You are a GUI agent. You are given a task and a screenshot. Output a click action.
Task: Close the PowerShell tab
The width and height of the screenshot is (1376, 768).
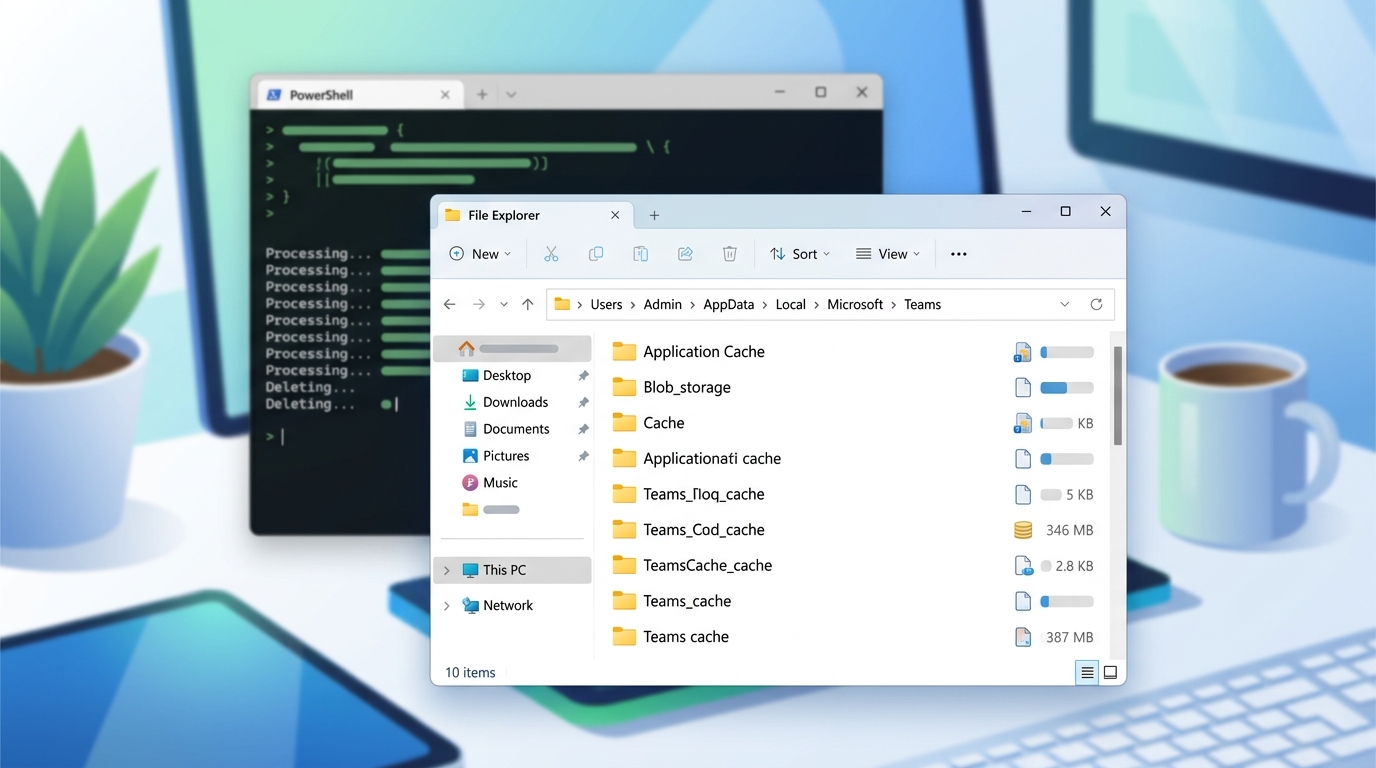coord(446,95)
